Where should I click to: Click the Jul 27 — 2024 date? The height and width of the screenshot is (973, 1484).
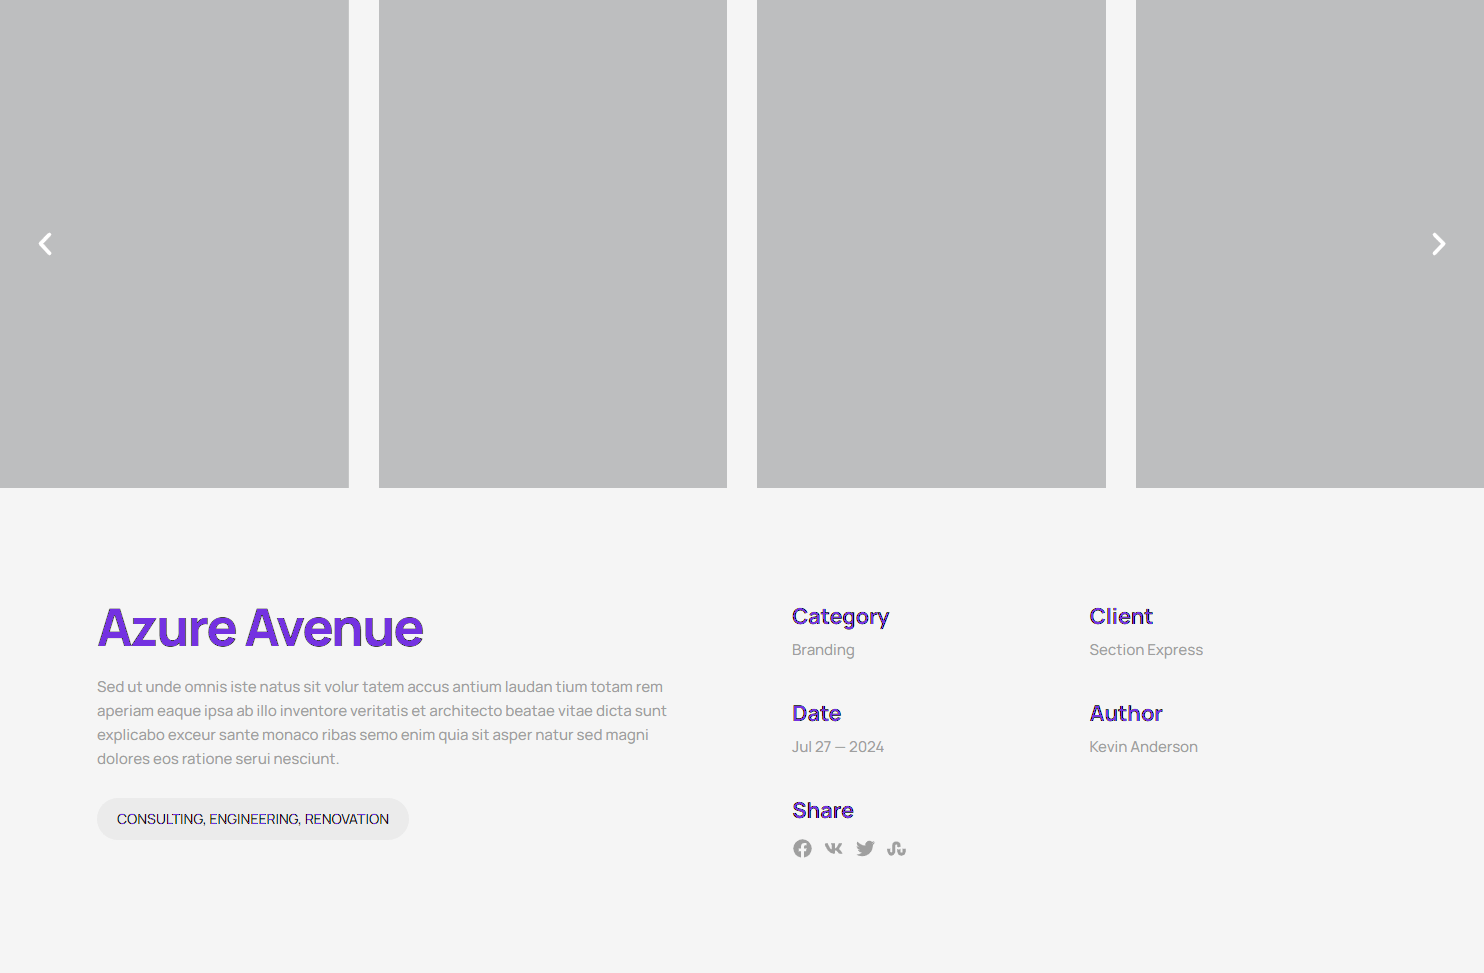(838, 747)
